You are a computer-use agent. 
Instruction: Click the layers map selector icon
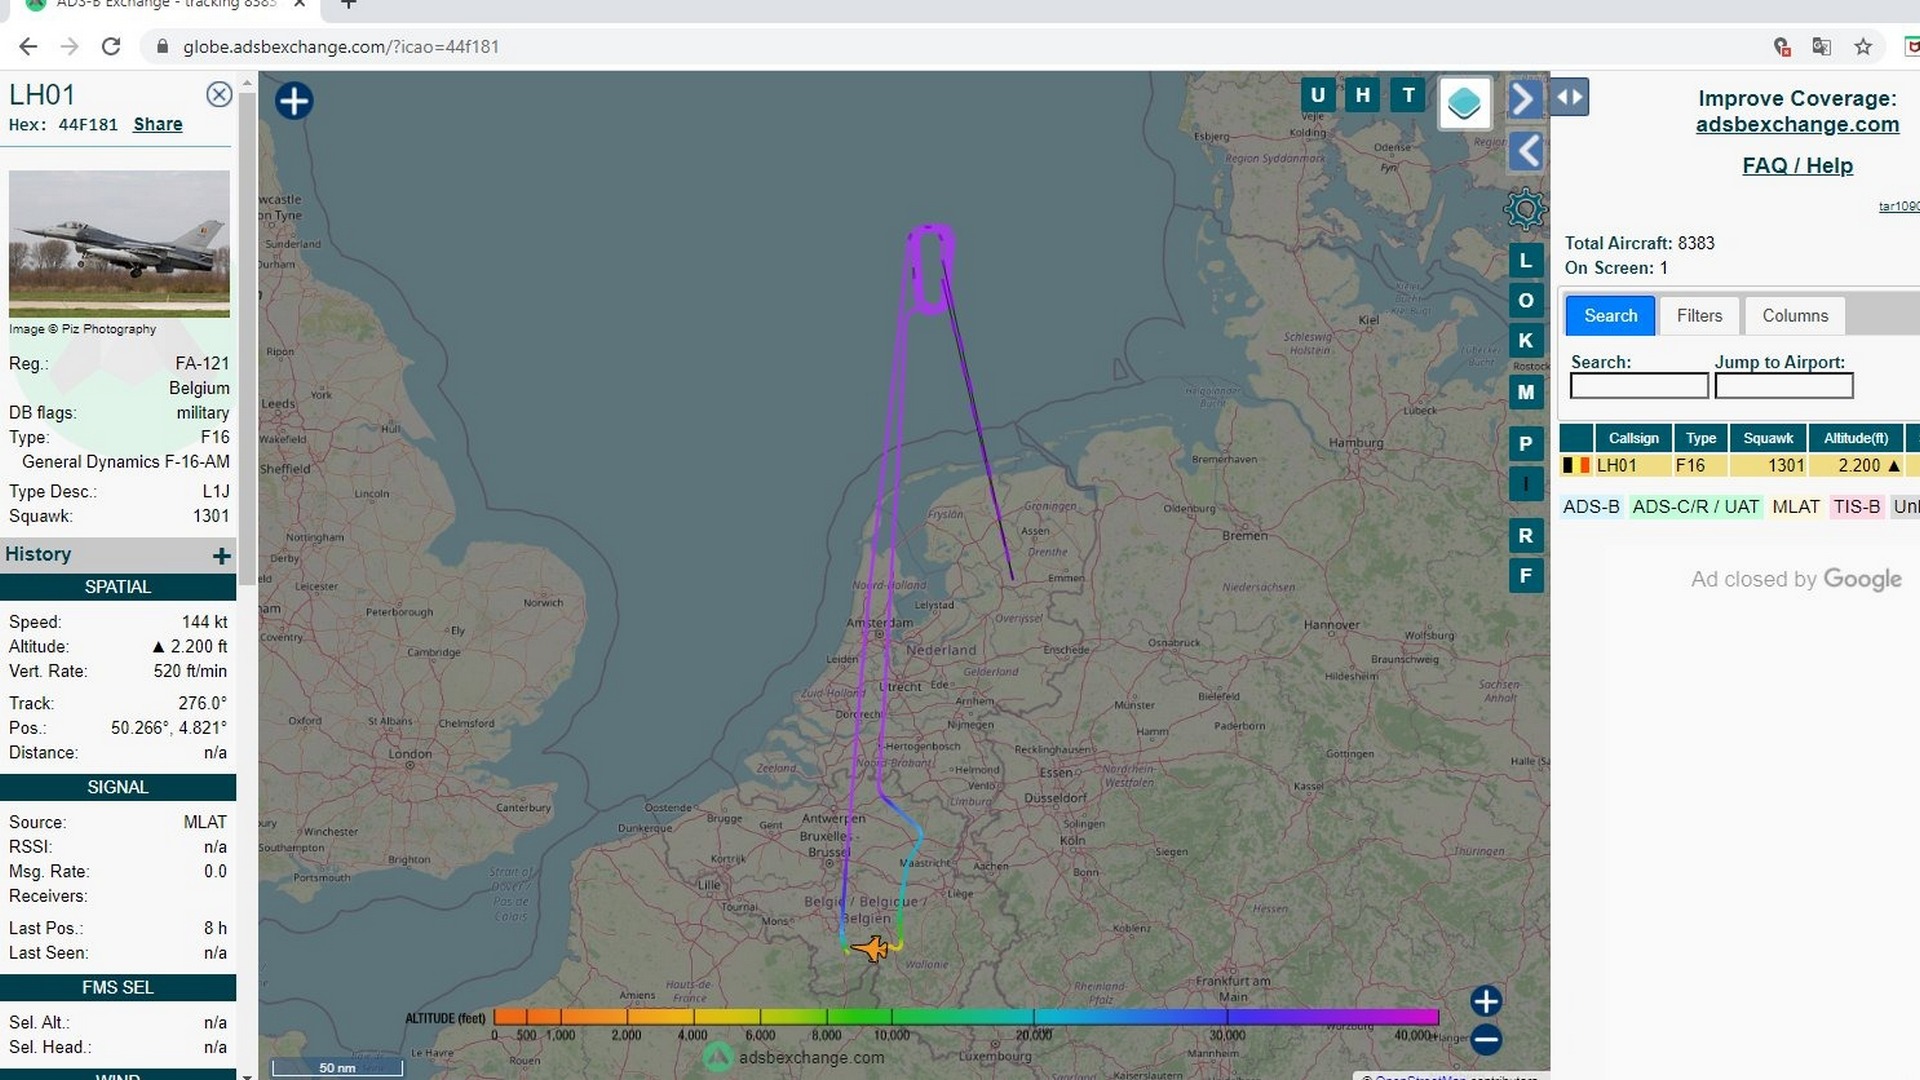click(1464, 102)
